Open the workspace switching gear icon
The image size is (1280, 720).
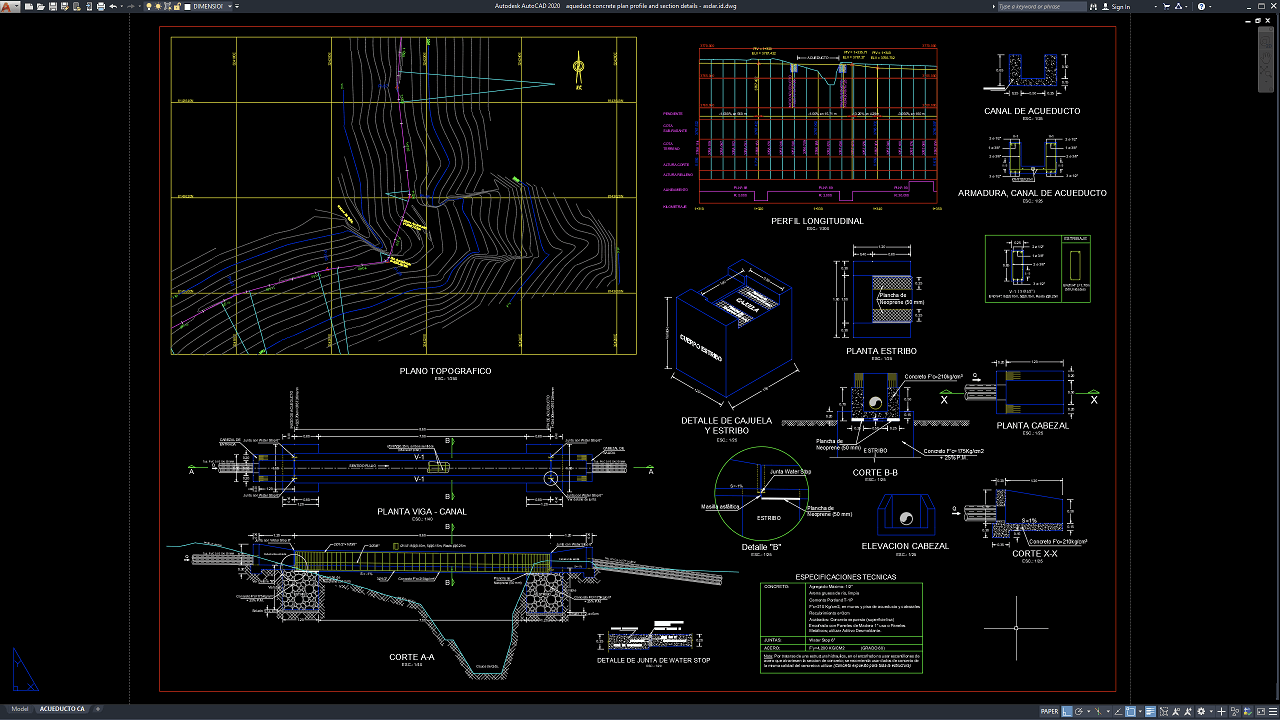[1201, 712]
